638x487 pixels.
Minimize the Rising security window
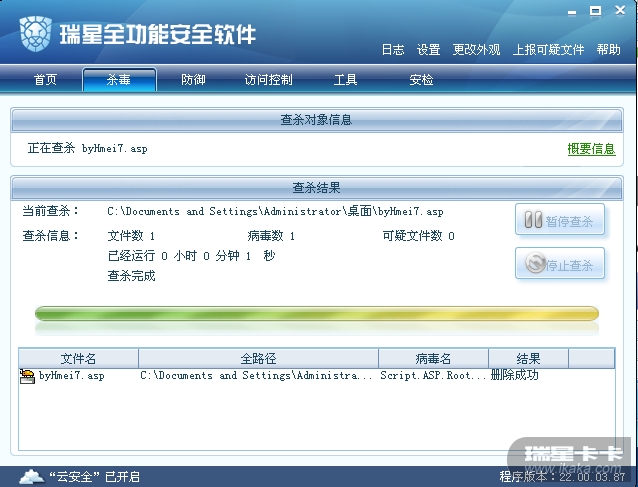(572, 12)
